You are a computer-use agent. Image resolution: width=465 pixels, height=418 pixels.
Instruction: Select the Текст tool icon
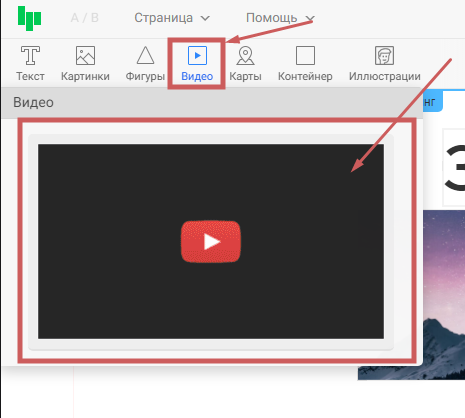[x=30, y=55]
